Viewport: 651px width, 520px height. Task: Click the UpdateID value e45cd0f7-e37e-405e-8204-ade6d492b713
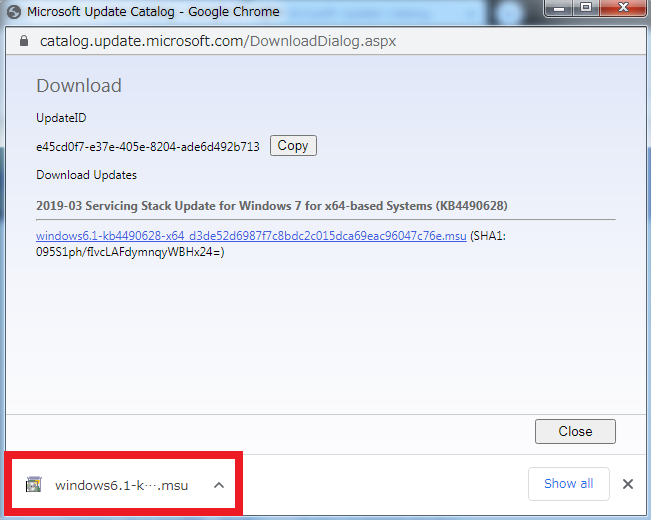point(148,147)
